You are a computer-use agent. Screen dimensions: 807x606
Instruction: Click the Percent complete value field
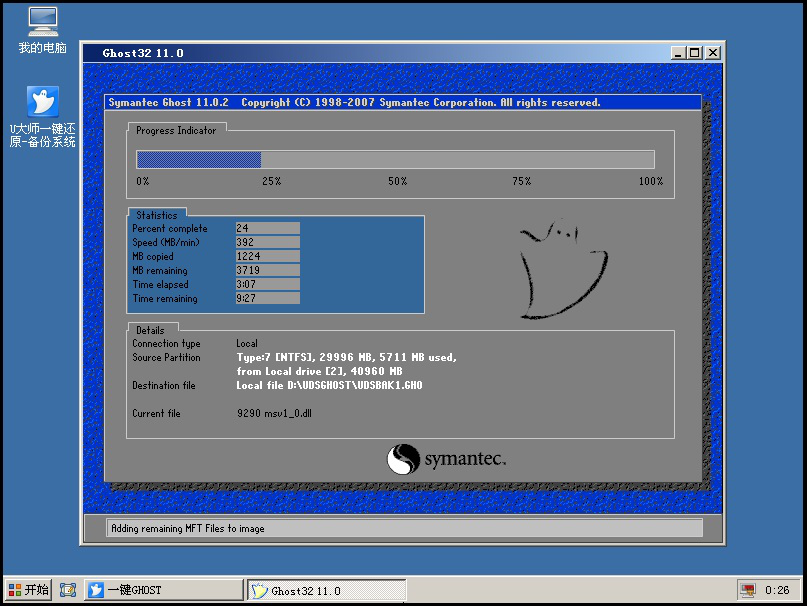[x=267, y=228]
